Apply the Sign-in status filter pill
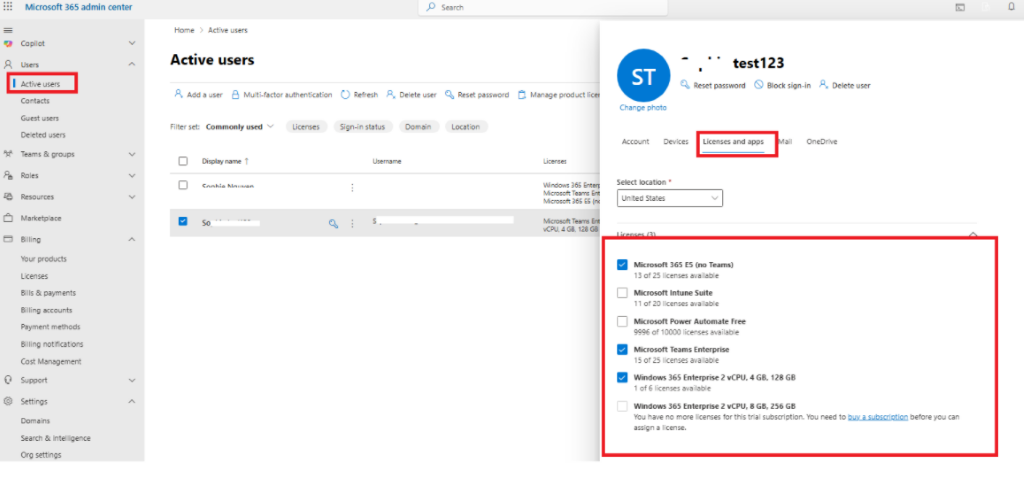The height and width of the screenshot is (487, 1024). pos(362,127)
